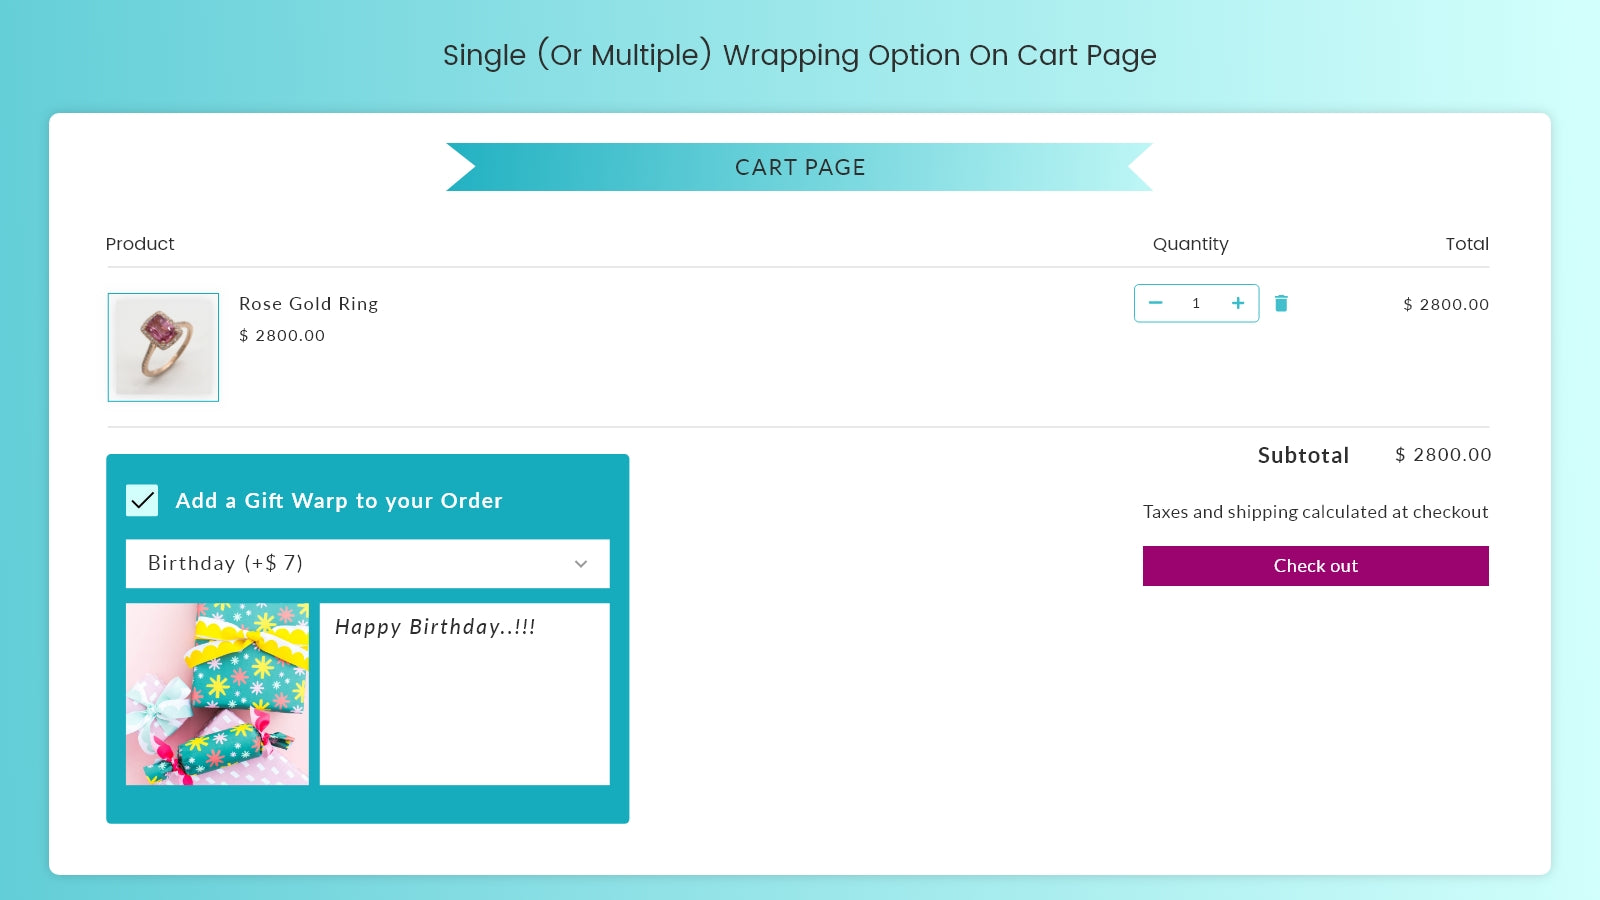Click the CART PAGE banner

click(799, 167)
